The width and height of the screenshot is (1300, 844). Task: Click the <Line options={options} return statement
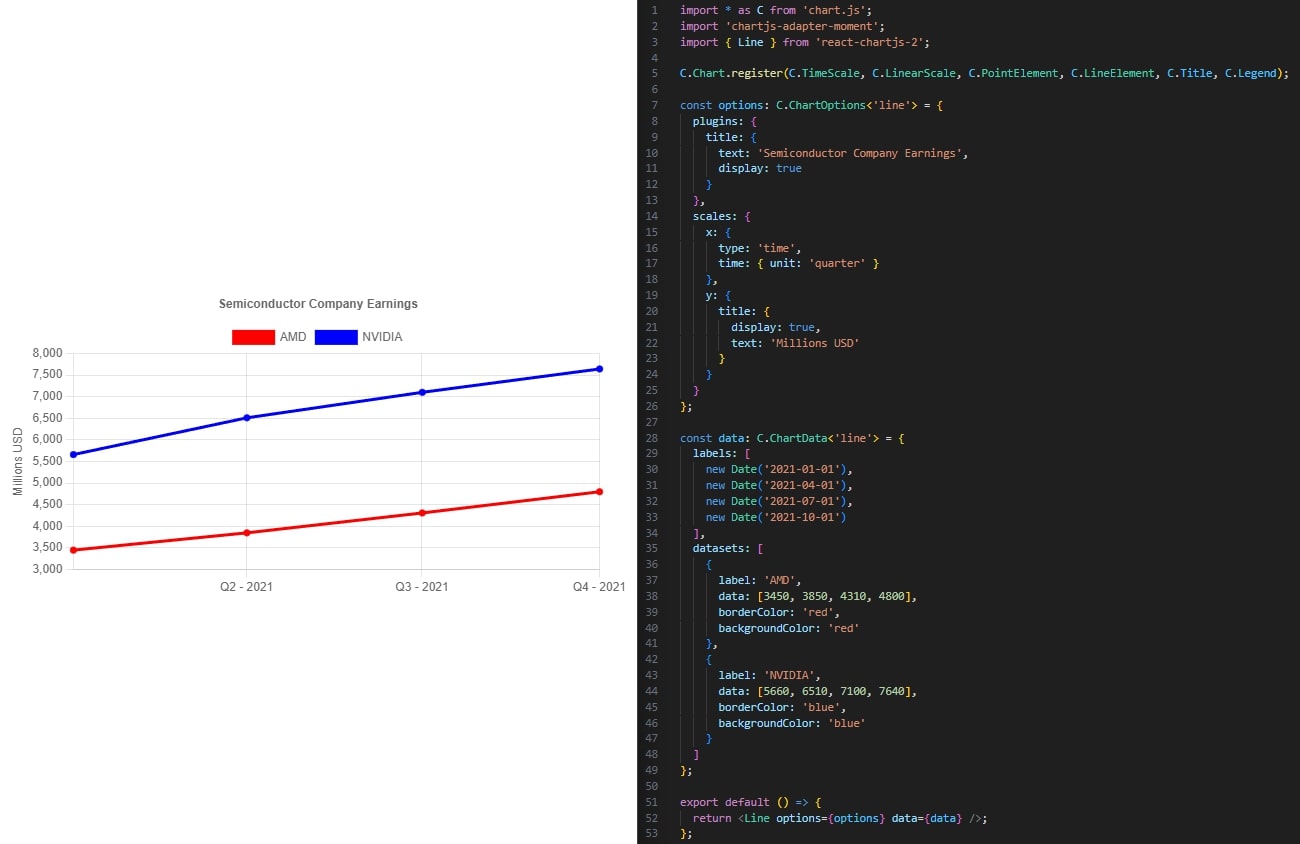(x=841, y=818)
